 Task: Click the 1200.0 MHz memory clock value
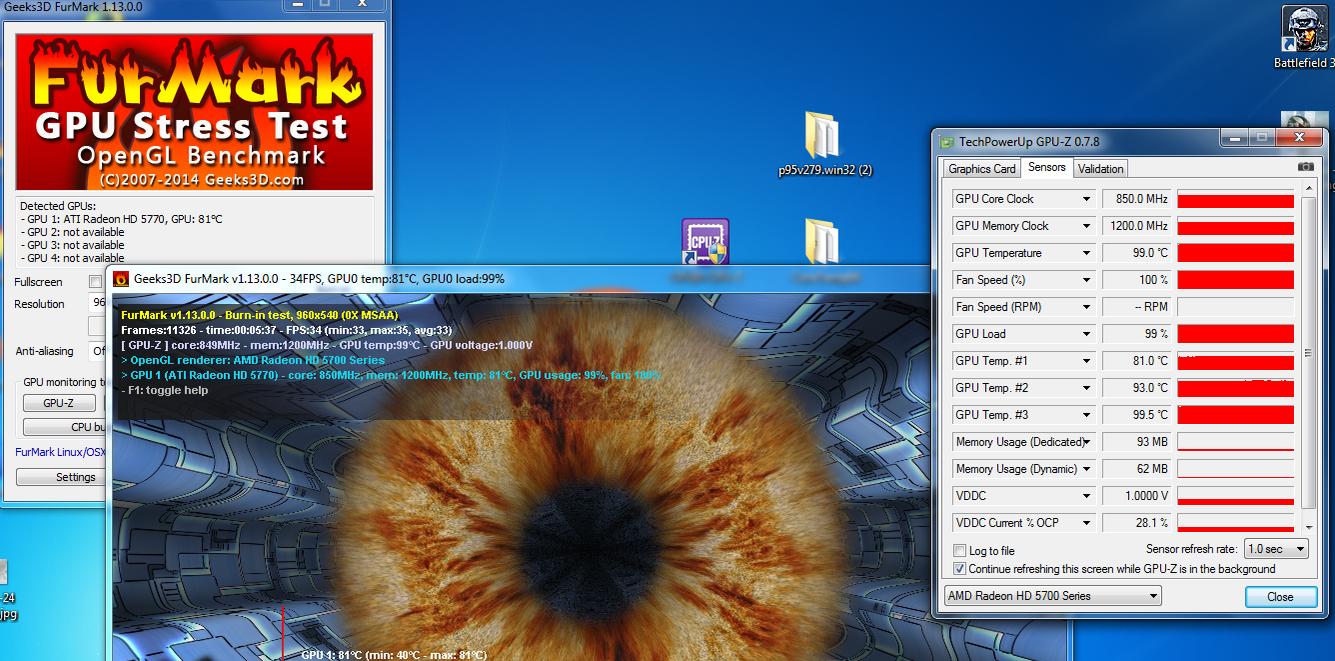click(x=1137, y=226)
